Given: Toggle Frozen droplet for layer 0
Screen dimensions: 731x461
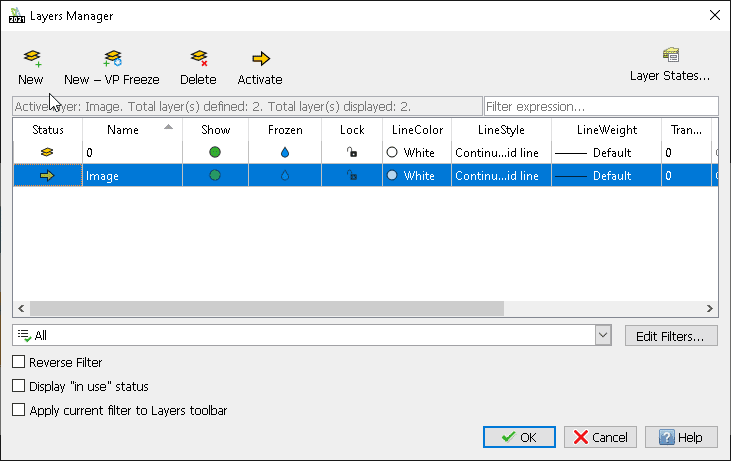Looking at the screenshot, I should click(285, 153).
